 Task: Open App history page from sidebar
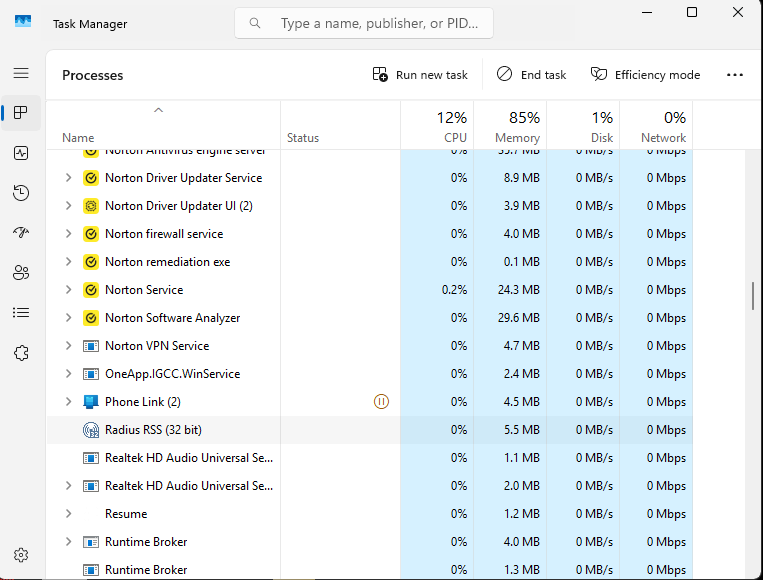pyautogui.click(x=21, y=193)
